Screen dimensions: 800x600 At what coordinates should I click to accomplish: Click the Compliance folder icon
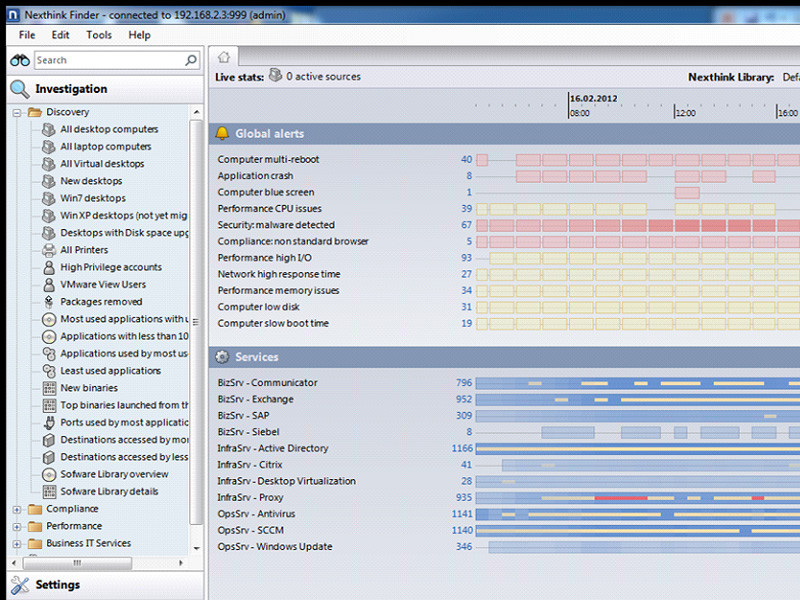(x=35, y=509)
